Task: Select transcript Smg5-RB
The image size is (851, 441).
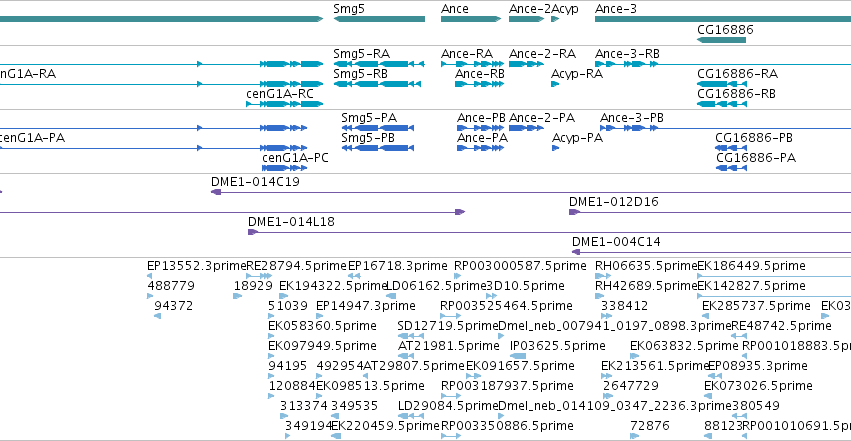Action: point(360,74)
